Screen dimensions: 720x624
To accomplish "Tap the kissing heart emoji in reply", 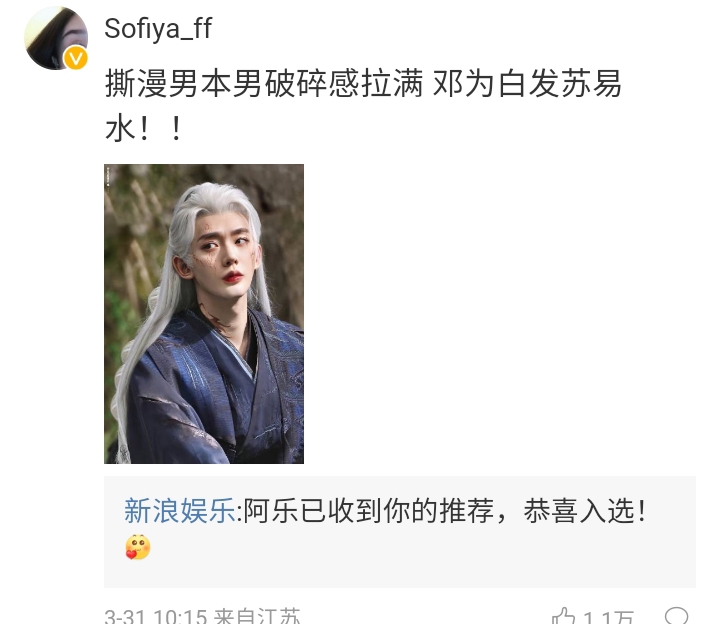I will point(138,547).
